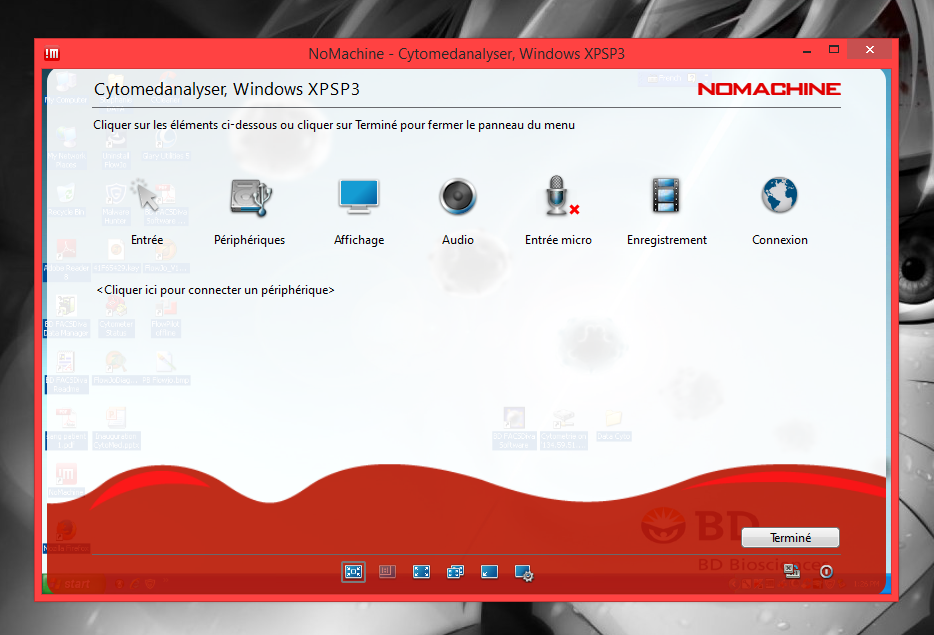The width and height of the screenshot is (934, 635).
Task: Minimize the NoMachine window
Action: pyautogui.click(x=807, y=51)
